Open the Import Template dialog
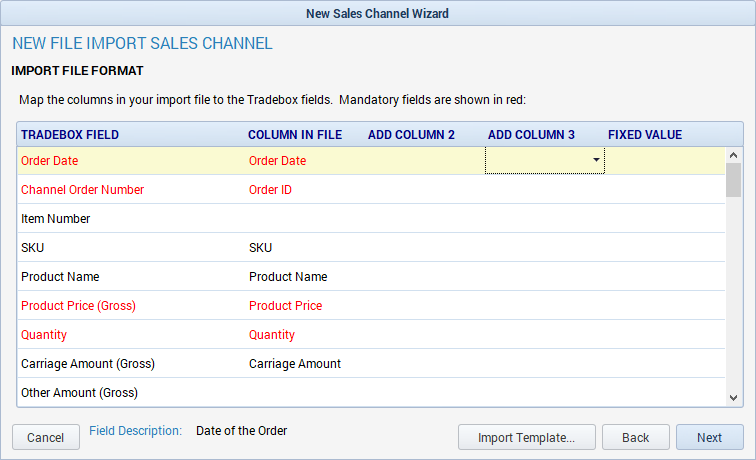Image resolution: width=756 pixels, height=460 pixels. pyautogui.click(x=526, y=437)
